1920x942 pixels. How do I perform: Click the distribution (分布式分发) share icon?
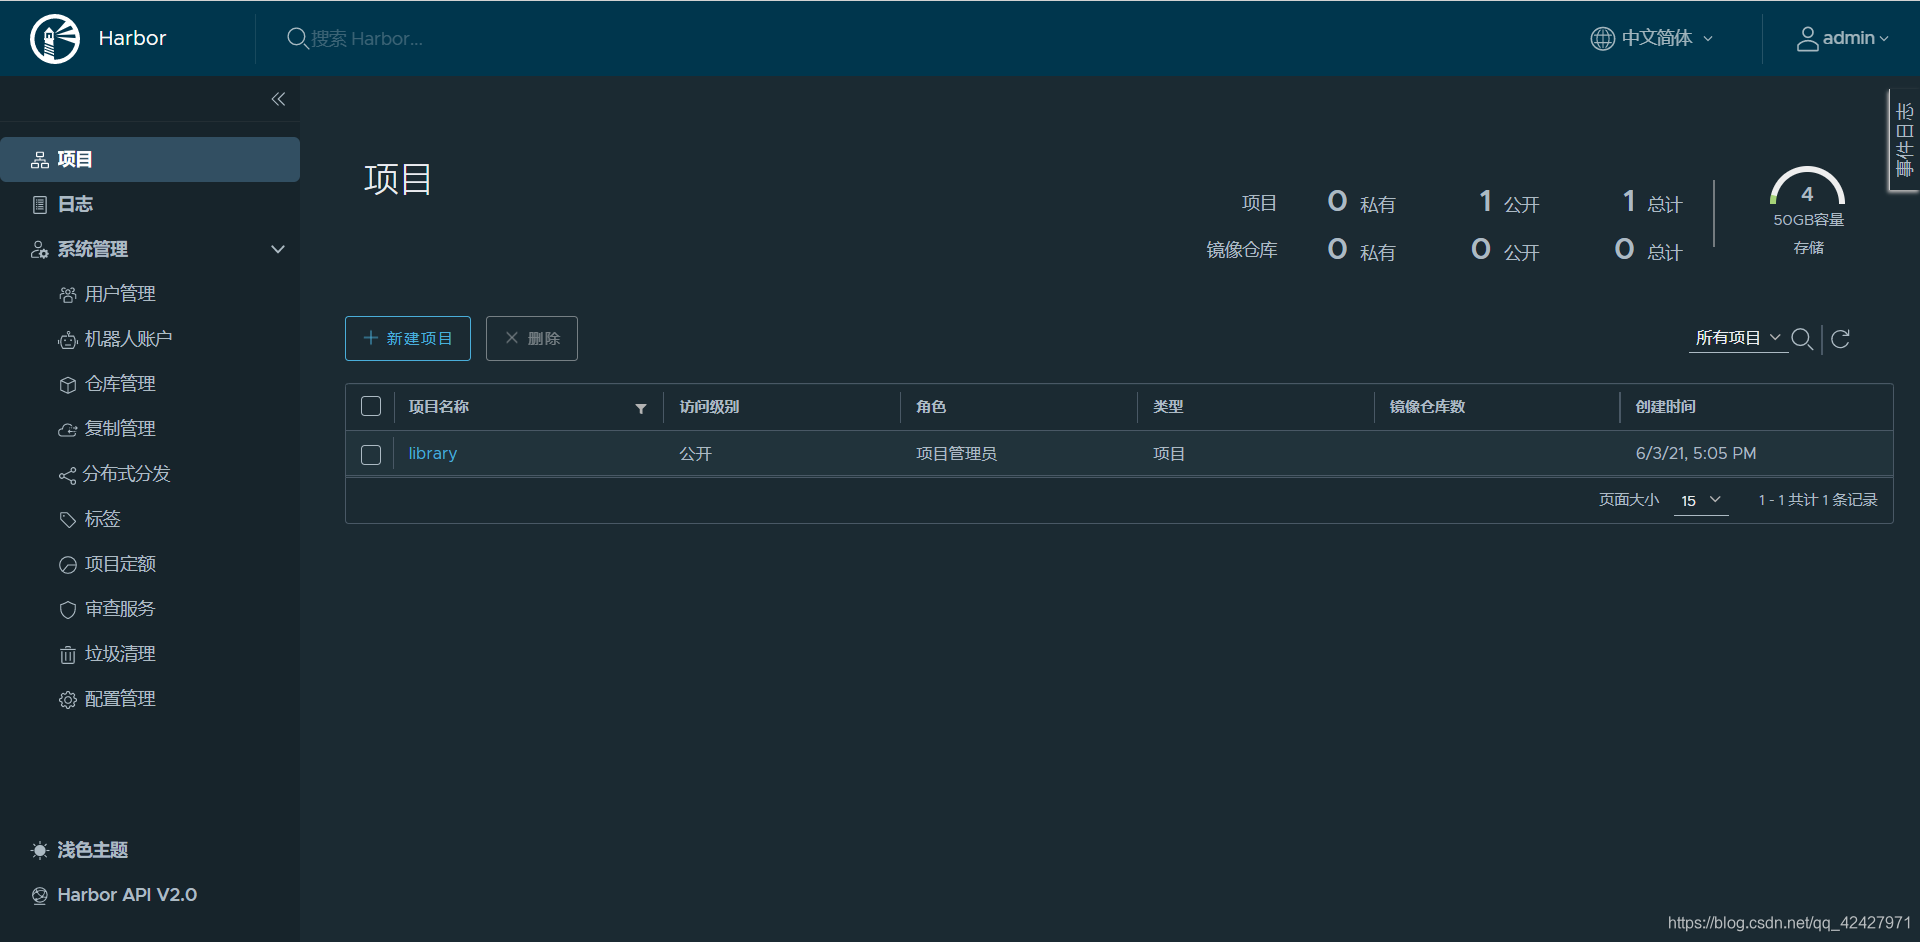point(67,475)
